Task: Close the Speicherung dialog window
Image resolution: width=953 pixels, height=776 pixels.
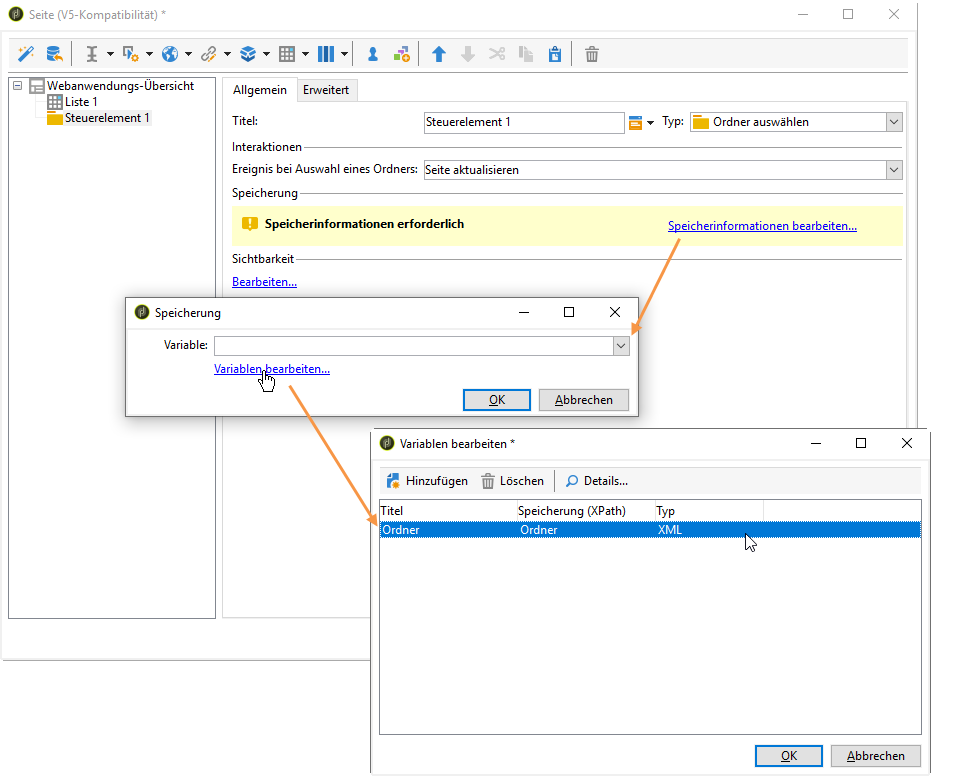Action: pyautogui.click(x=614, y=312)
